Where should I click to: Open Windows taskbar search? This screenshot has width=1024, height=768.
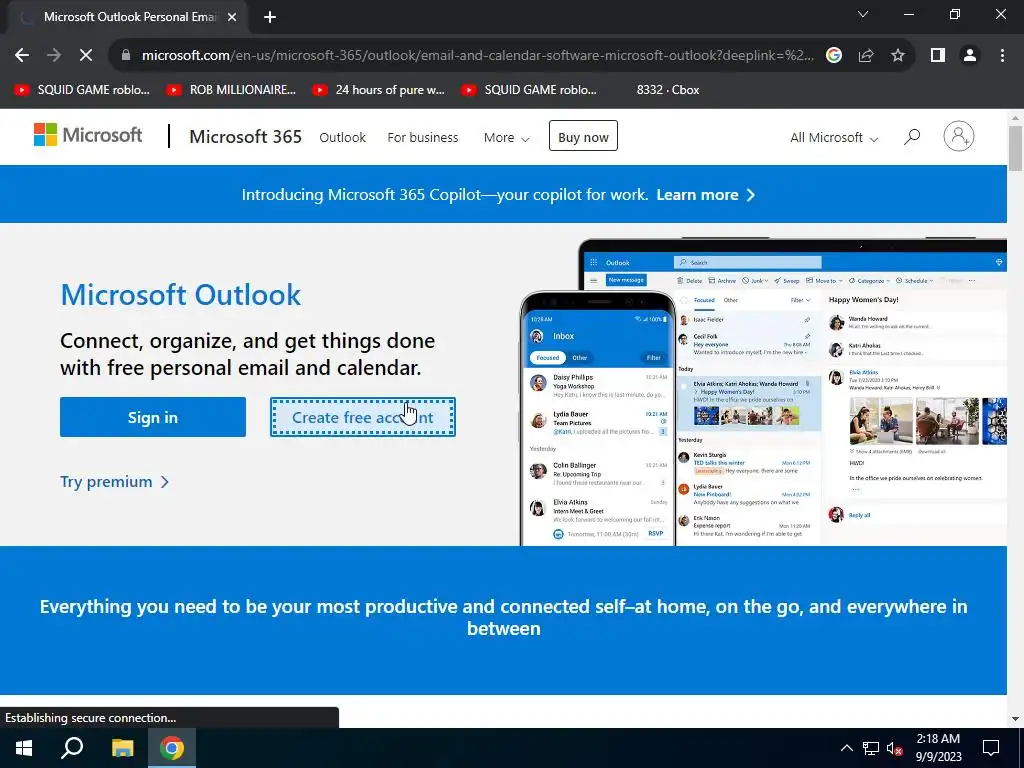coord(72,748)
